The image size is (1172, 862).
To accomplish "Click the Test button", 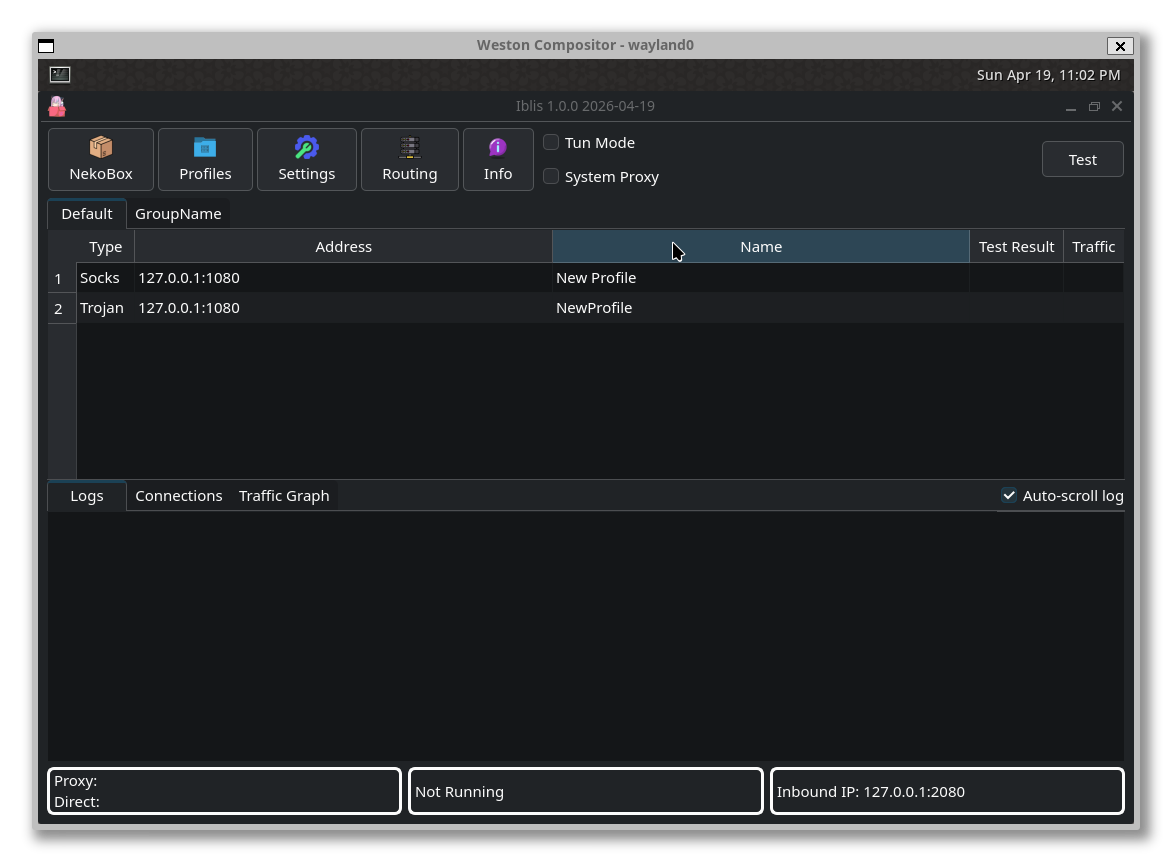I will [x=1082, y=159].
